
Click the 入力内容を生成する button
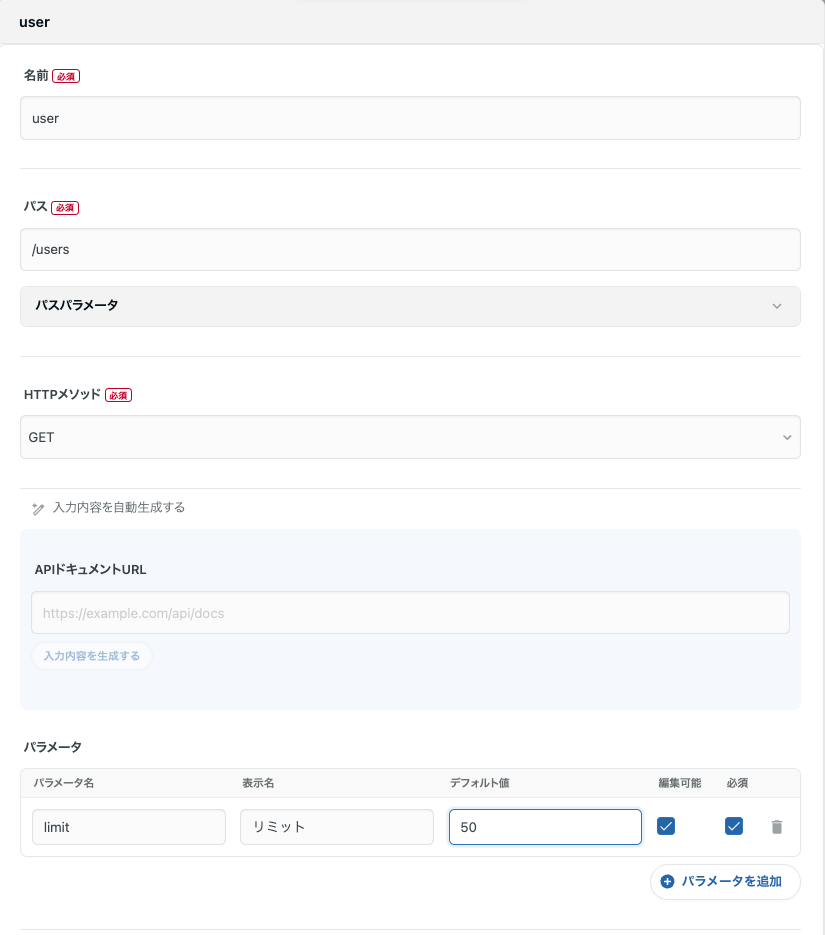point(92,656)
